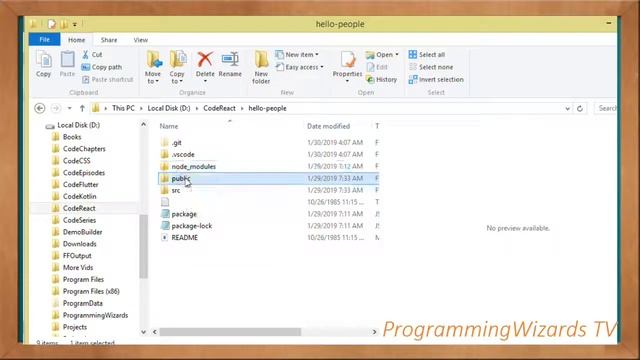The width and height of the screenshot is (640, 360).
Task: Click the Select none command
Action: click(x=431, y=67)
